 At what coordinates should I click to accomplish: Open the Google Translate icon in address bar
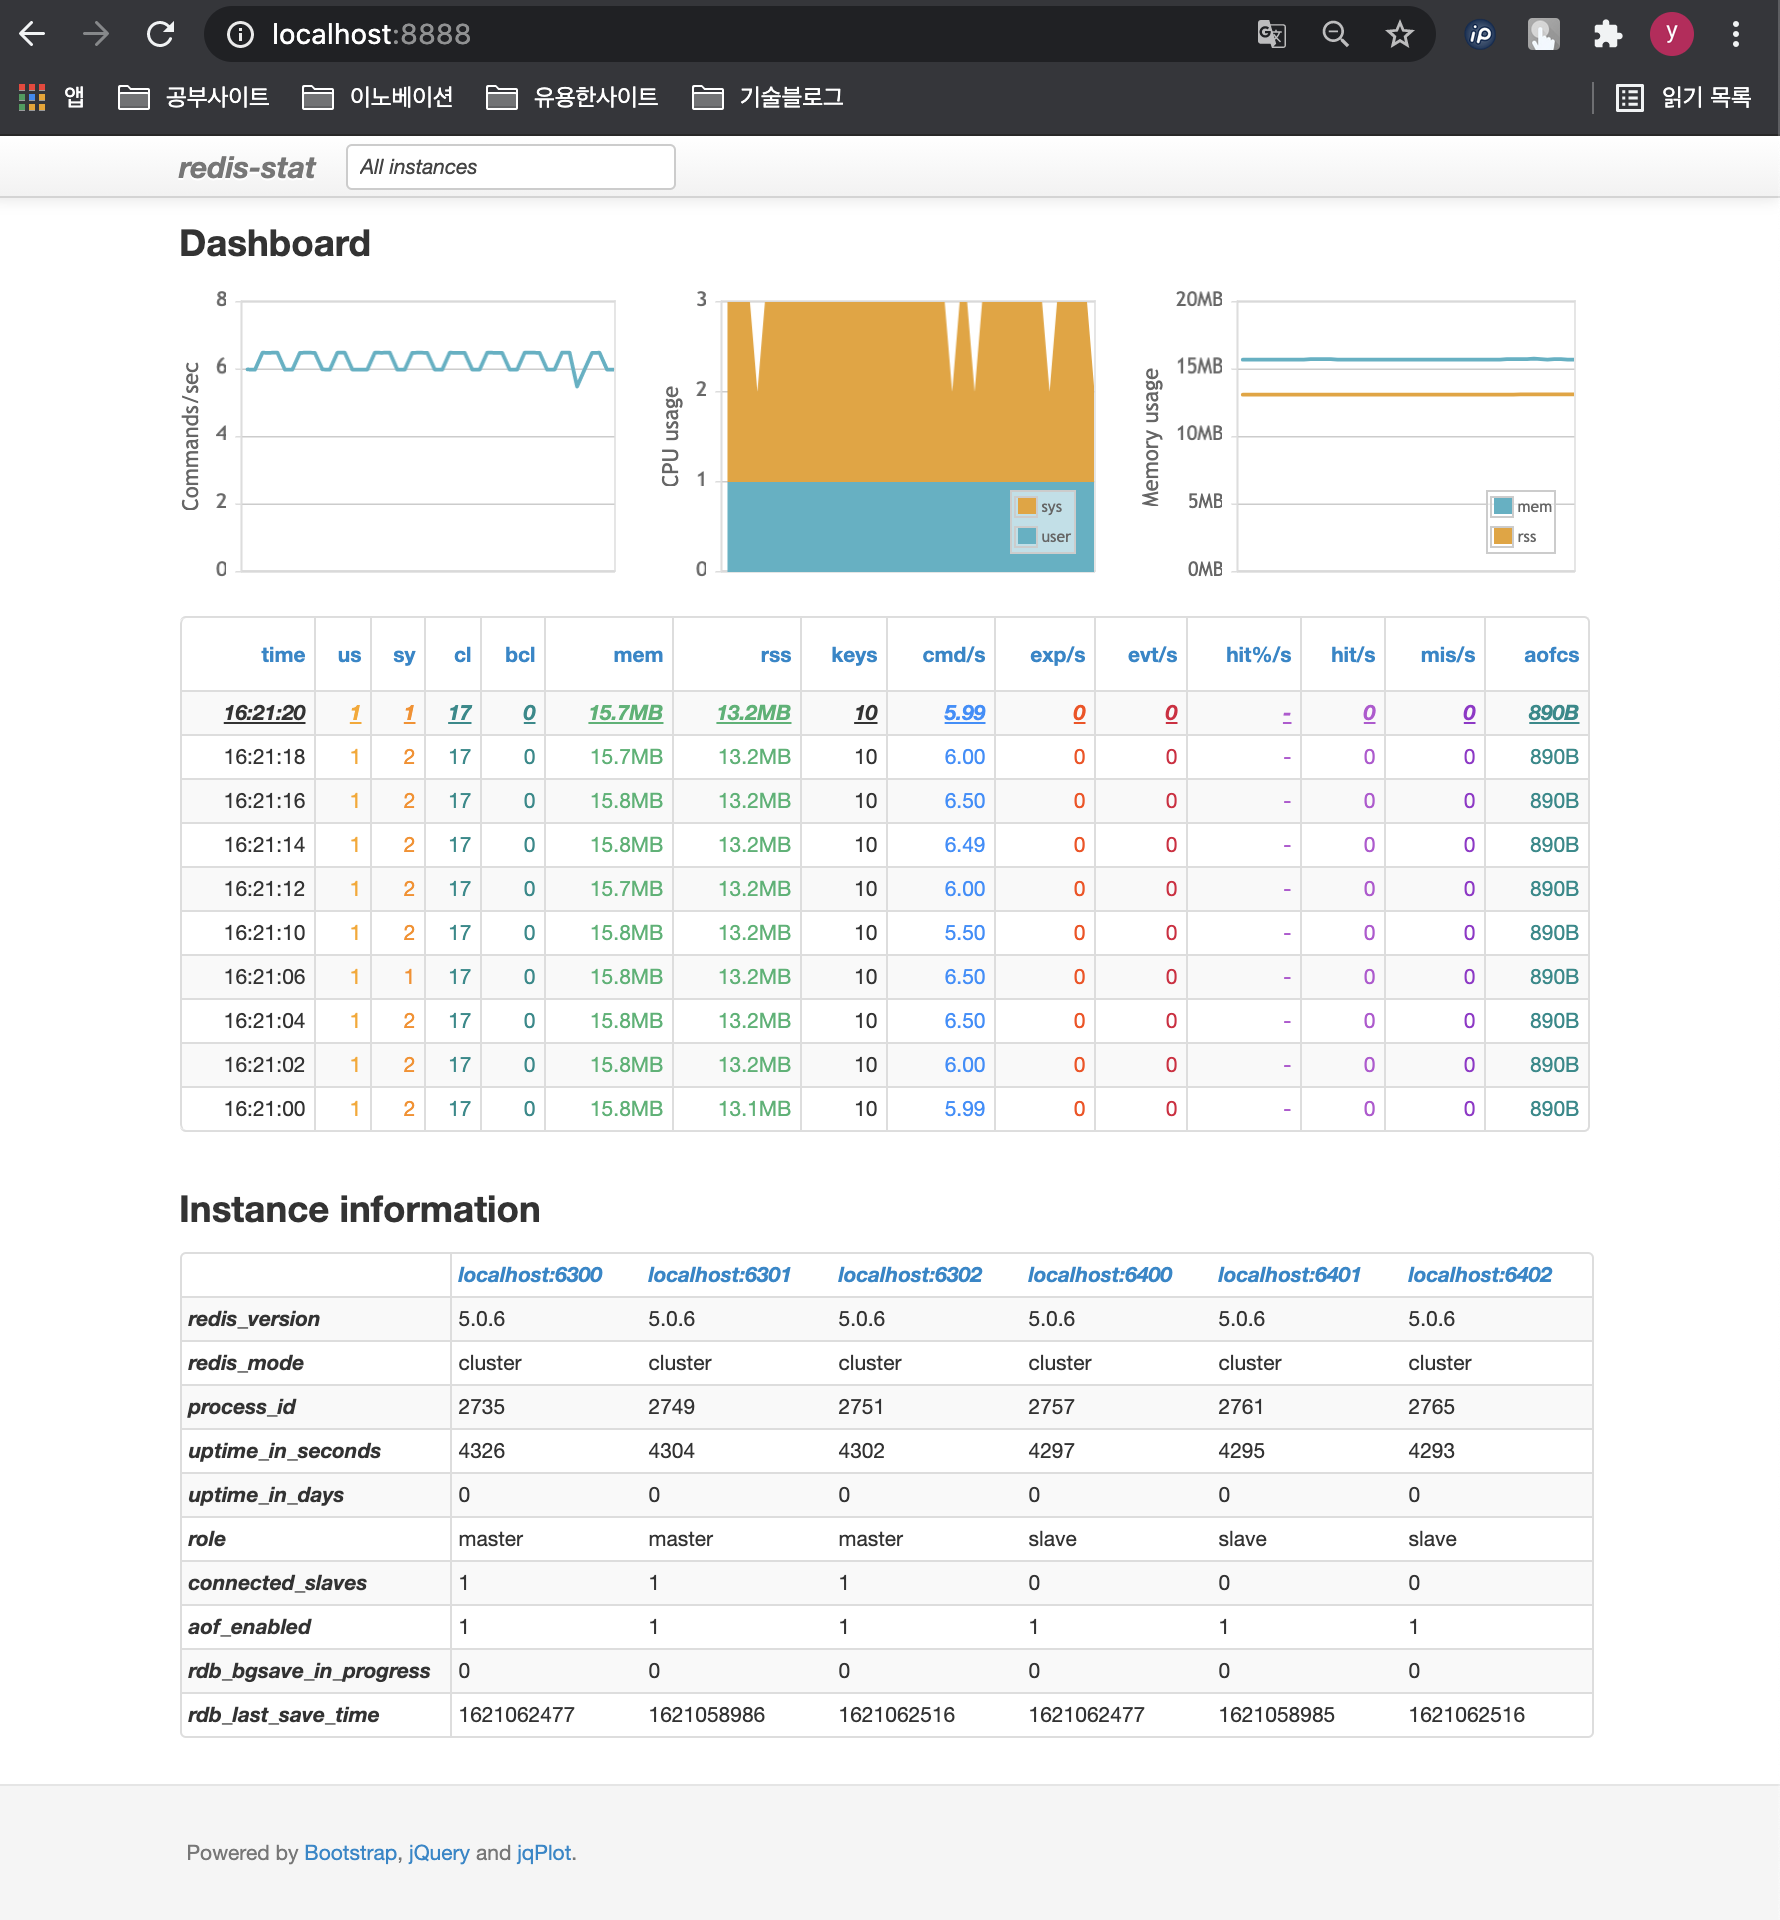pyautogui.click(x=1271, y=35)
